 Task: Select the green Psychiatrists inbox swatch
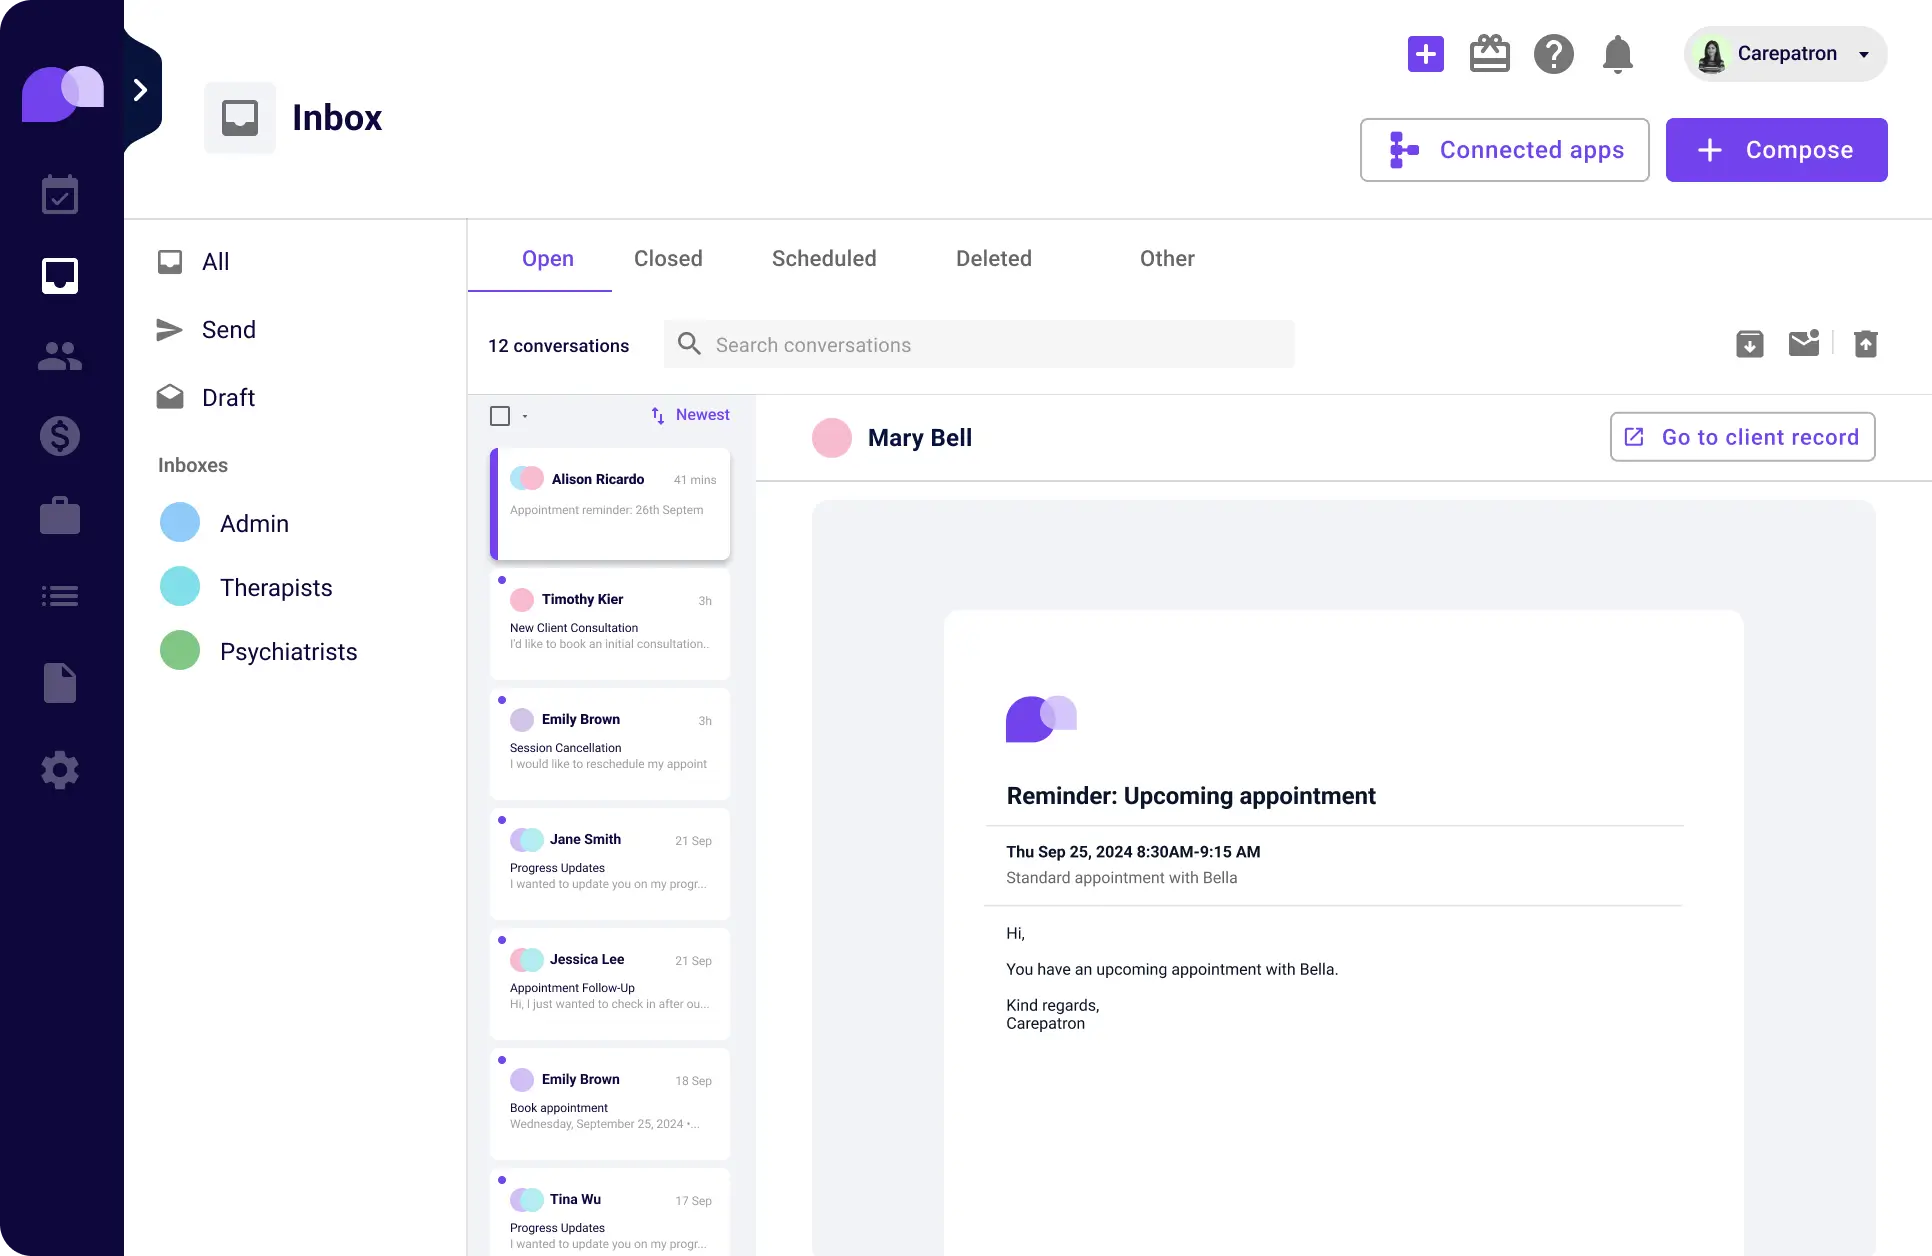pyautogui.click(x=180, y=651)
